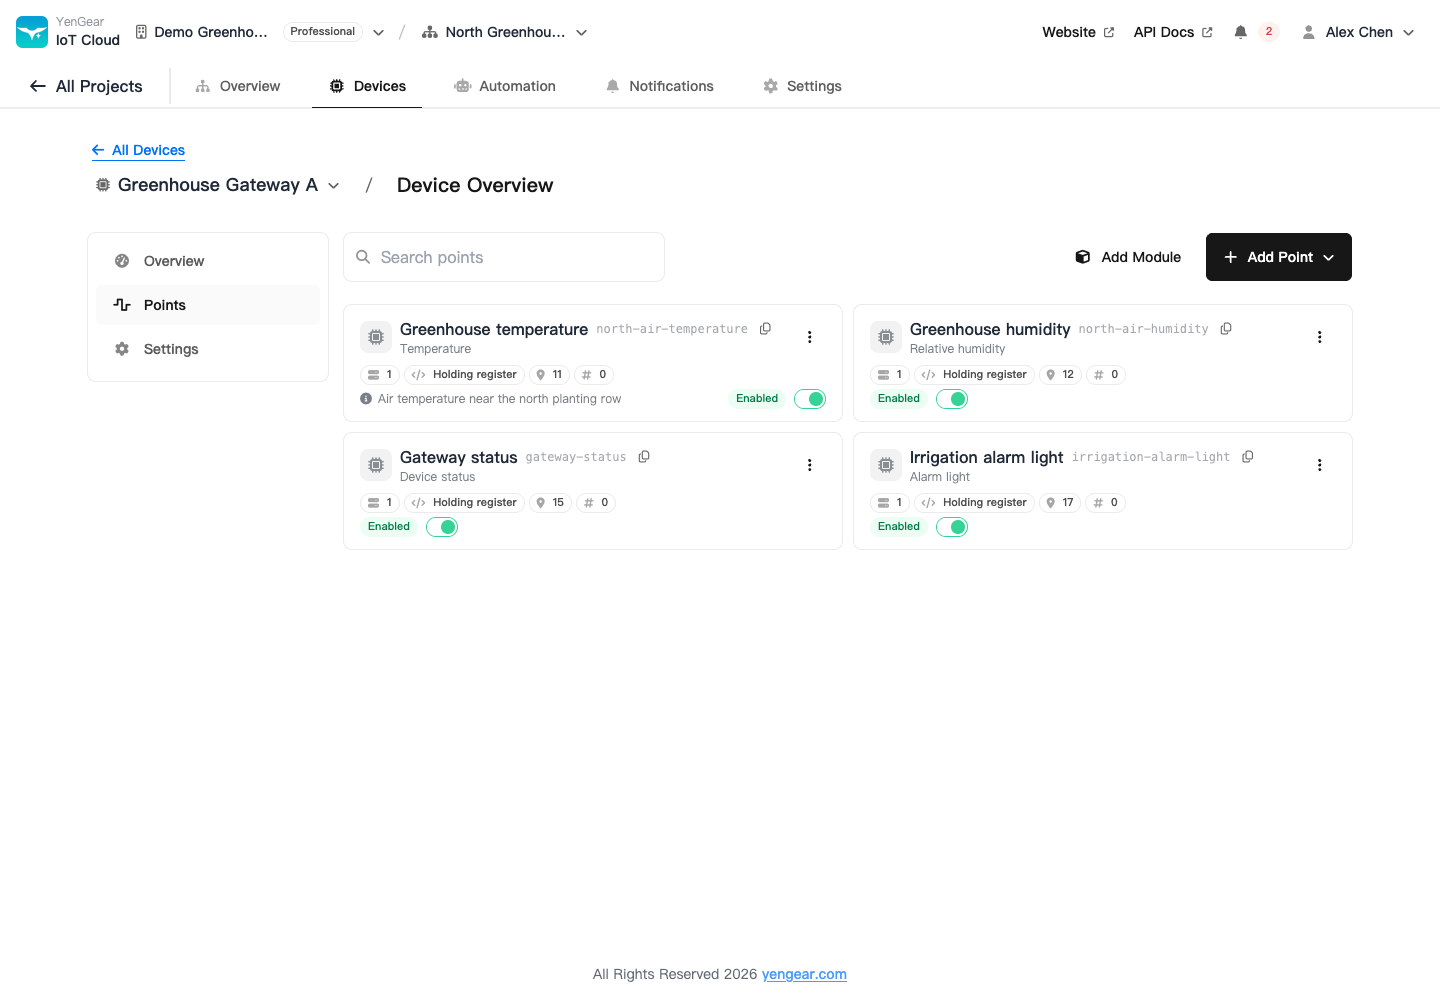
Task: Disable the Greenhouse humidity point
Action: coord(952,399)
